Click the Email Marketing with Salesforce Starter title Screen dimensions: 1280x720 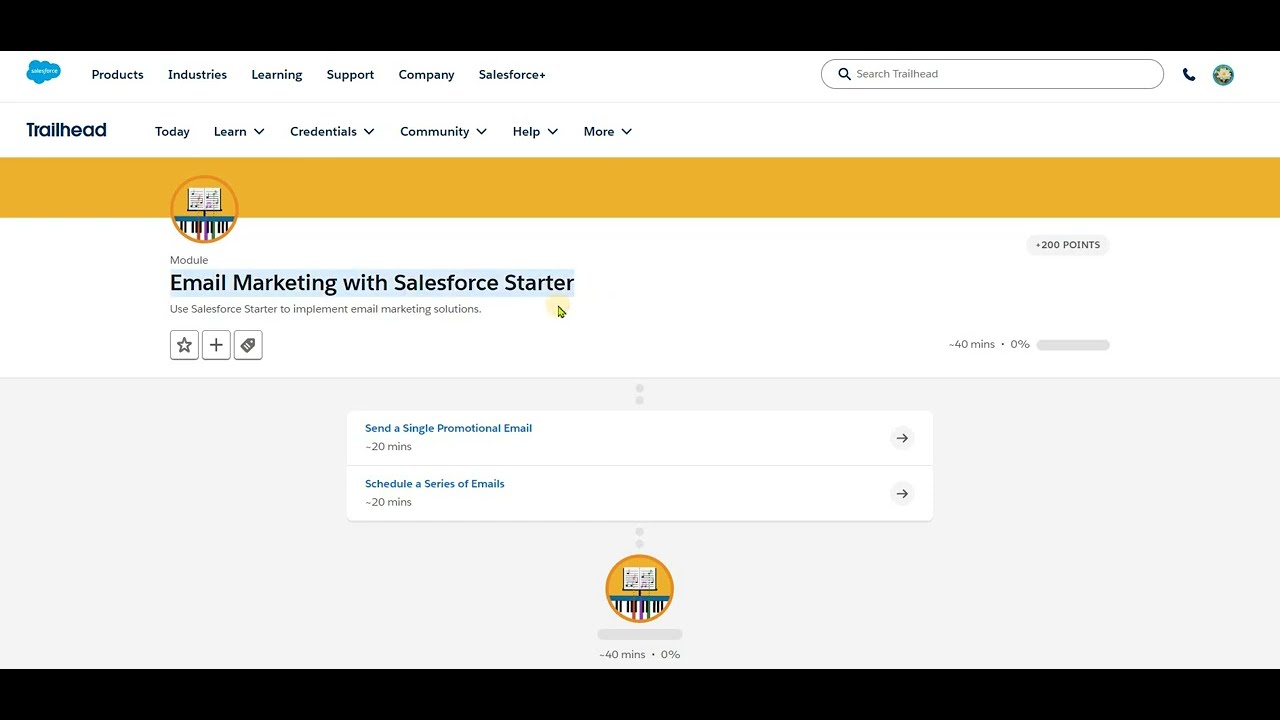pyautogui.click(x=372, y=283)
